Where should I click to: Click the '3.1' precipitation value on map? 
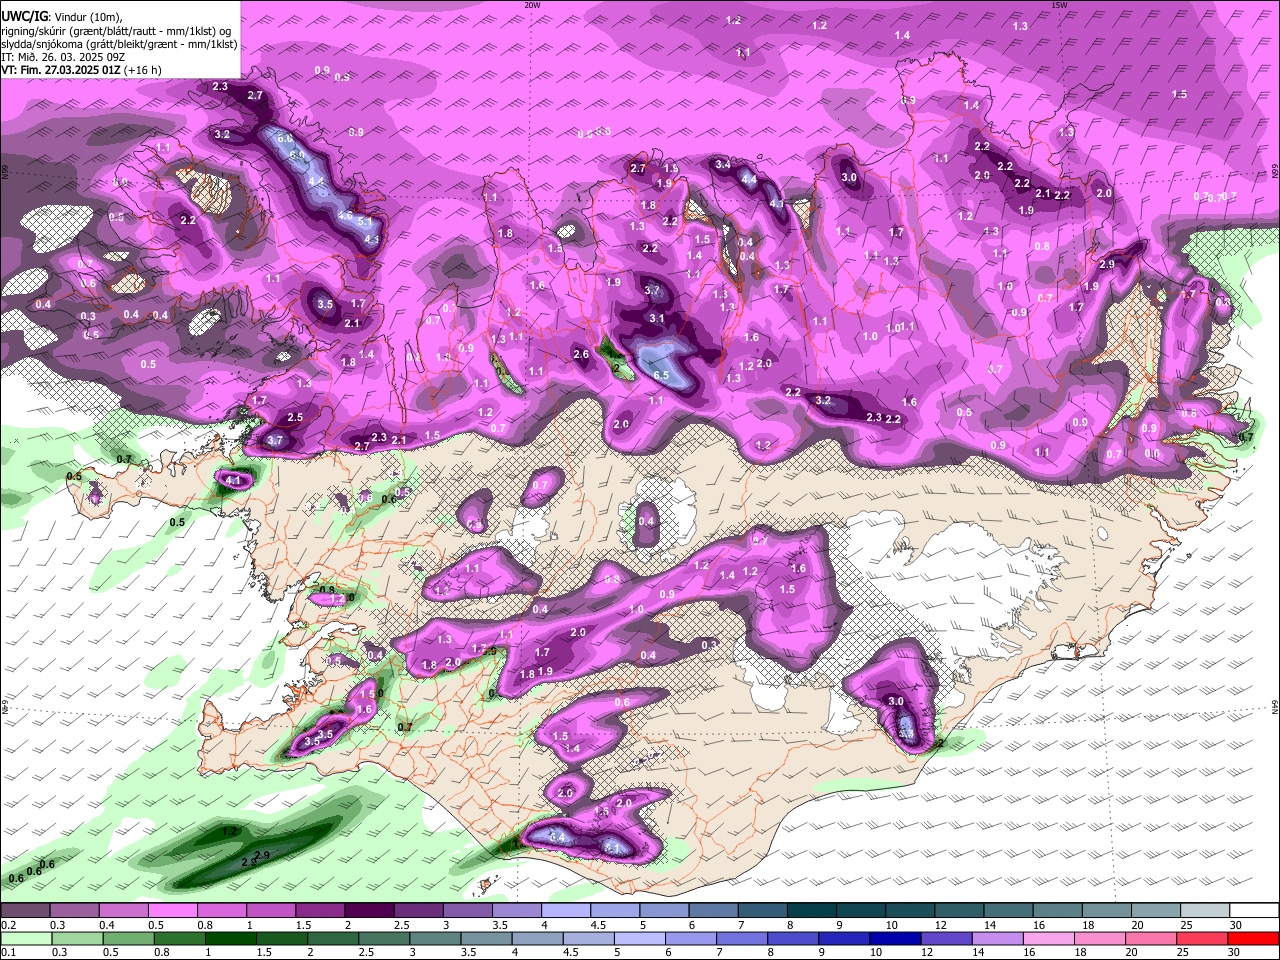click(x=657, y=318)
